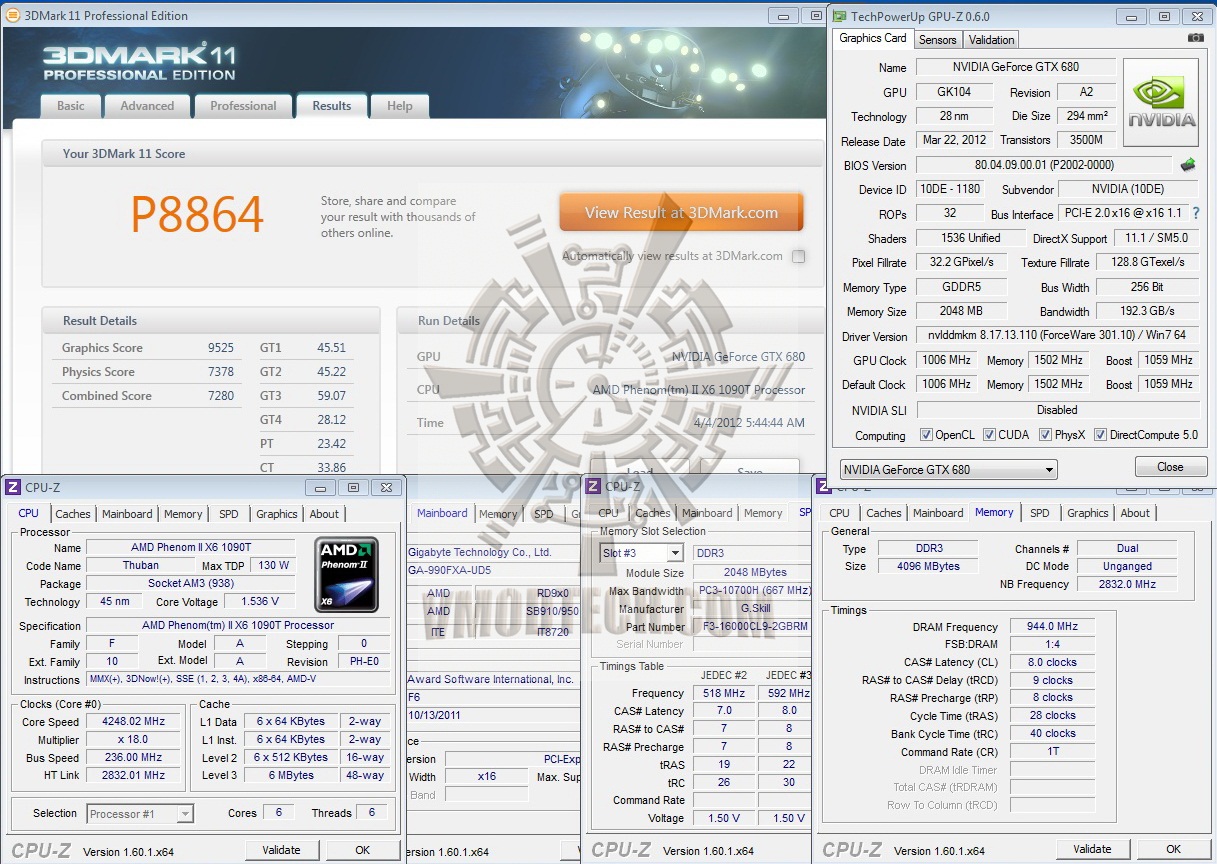Click Validate in CPU-Z Phenom processor window

coord(281,850)
